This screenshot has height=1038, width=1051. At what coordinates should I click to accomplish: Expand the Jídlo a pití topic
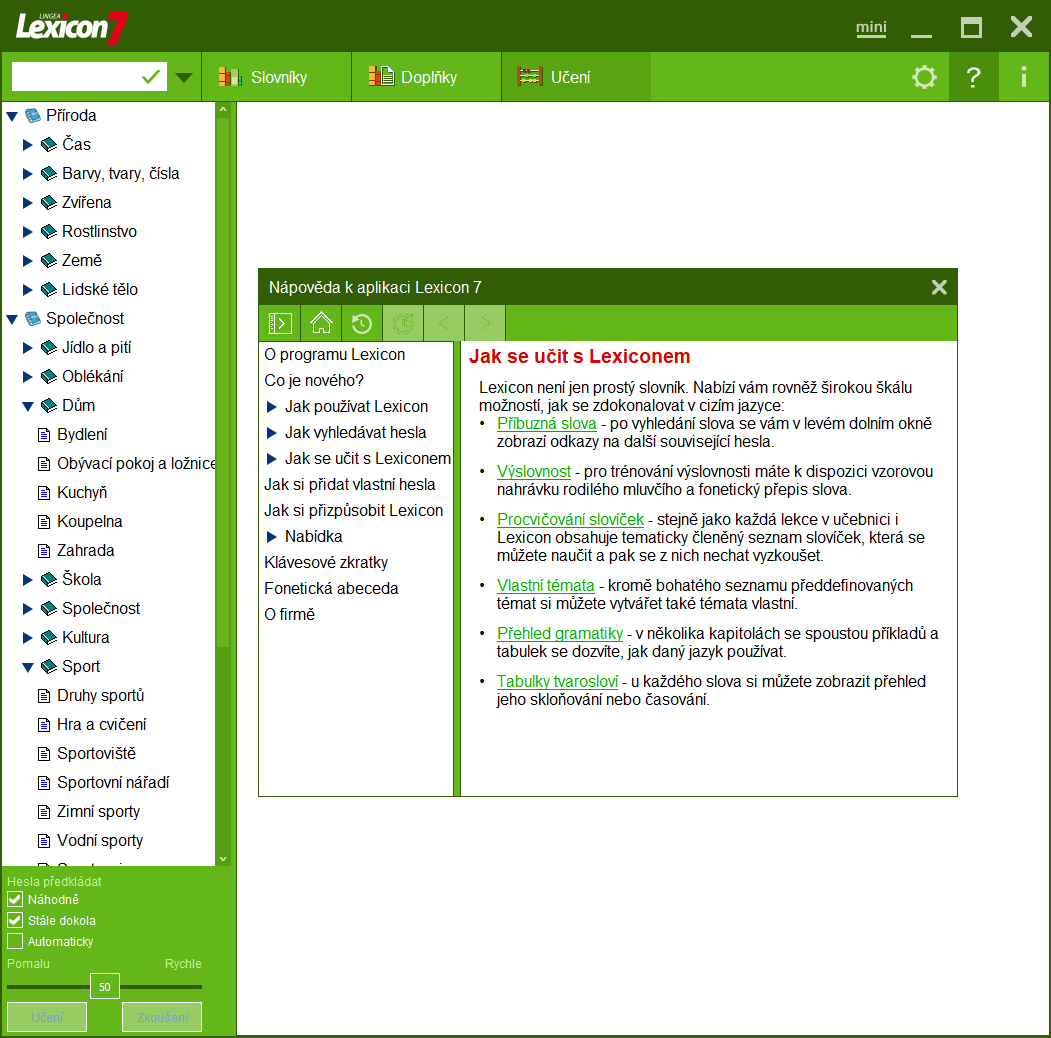click(x=27, y=348)
